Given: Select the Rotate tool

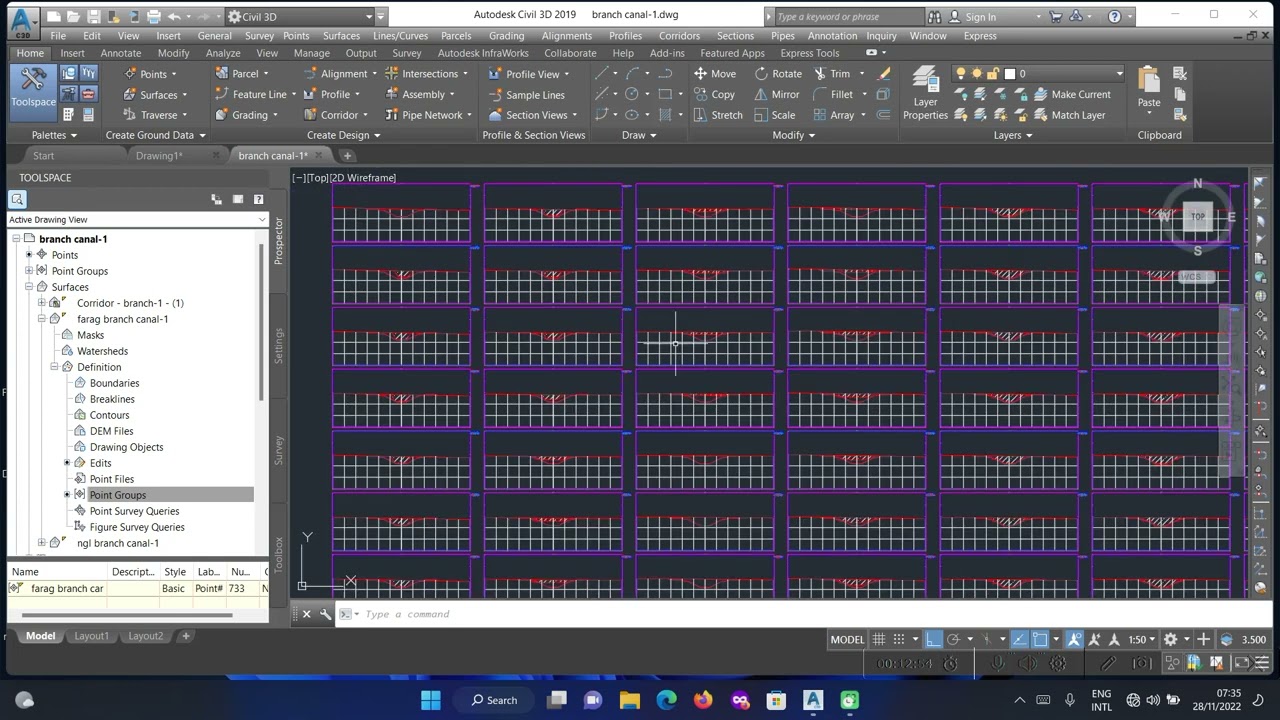Looking at the screenshot, I should point(778,73).
